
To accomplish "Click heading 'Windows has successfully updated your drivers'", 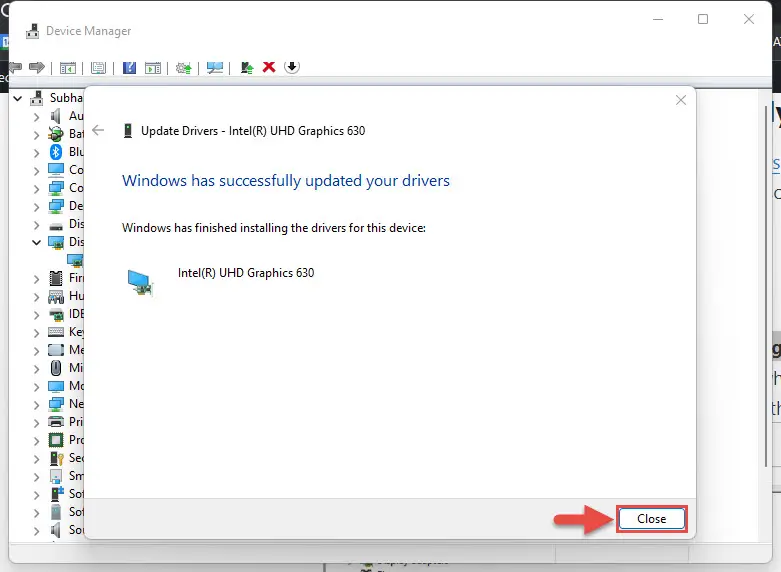I will click(286, 180).
